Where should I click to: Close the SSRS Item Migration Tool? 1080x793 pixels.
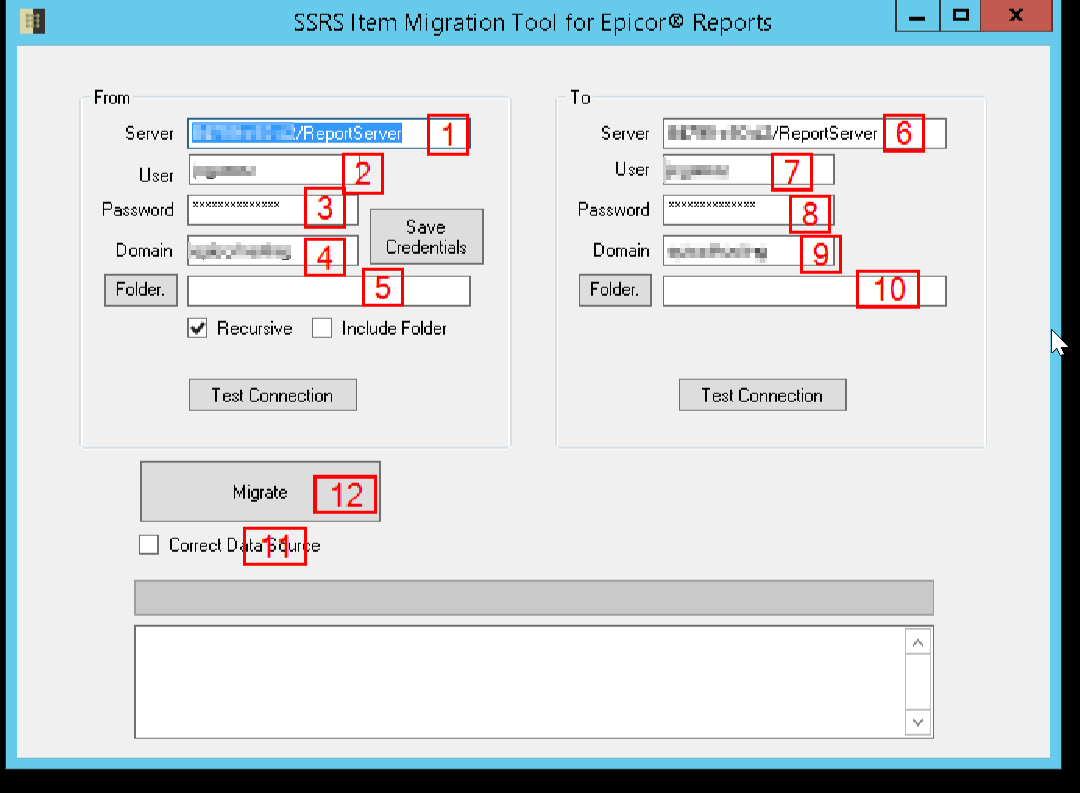[1016, 17]
